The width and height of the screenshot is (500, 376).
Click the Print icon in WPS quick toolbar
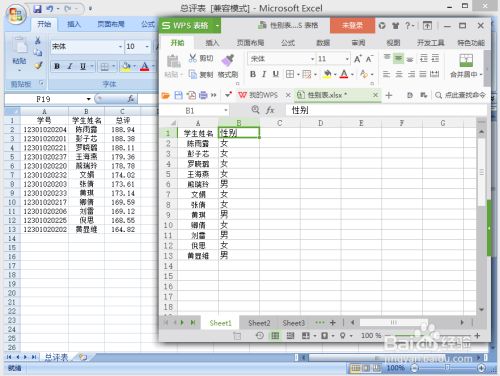tap(203, 95)
